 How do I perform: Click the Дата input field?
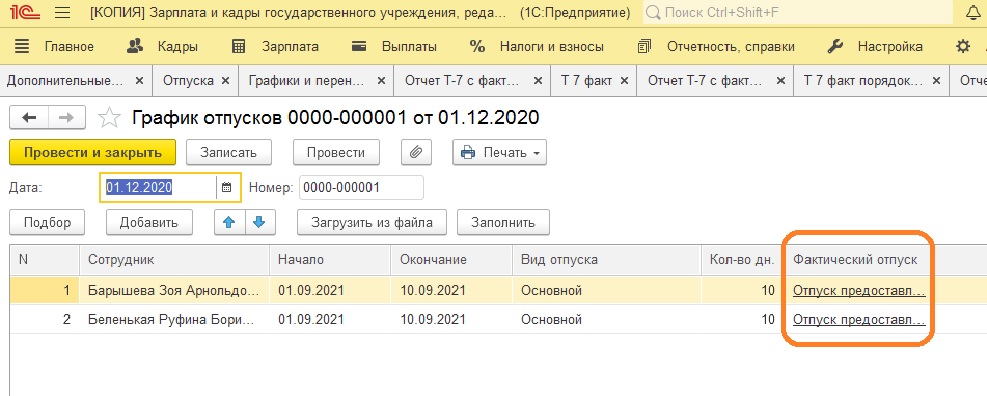(160, 187)
